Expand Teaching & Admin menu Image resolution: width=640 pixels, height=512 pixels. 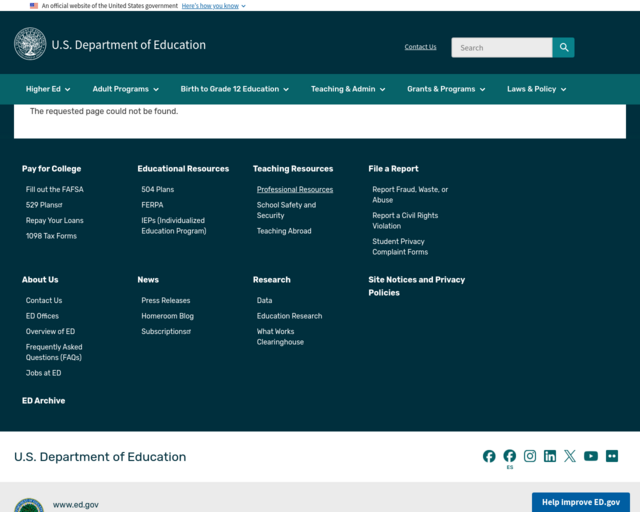[348, 89]
